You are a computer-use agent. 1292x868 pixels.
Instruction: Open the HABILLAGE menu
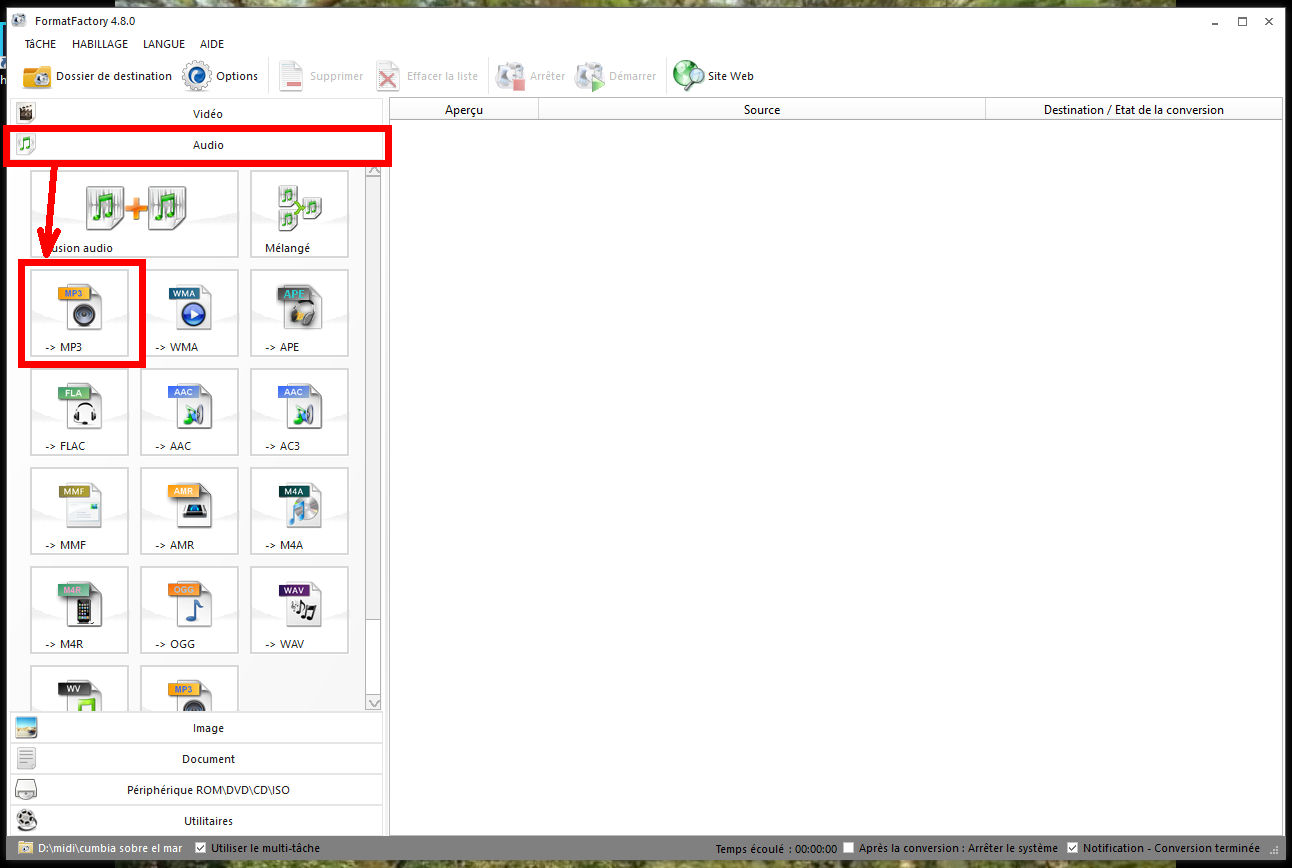[x=99, y=44]
